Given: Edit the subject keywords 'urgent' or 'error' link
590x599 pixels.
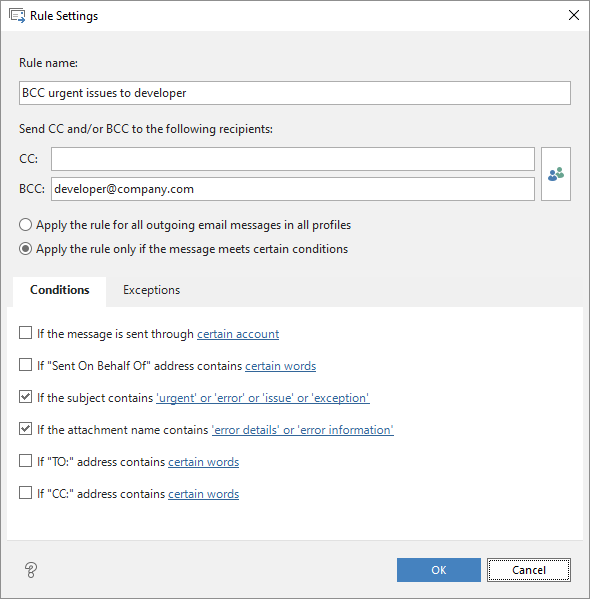Looking at the screenshot, I should tap(263, 398).
